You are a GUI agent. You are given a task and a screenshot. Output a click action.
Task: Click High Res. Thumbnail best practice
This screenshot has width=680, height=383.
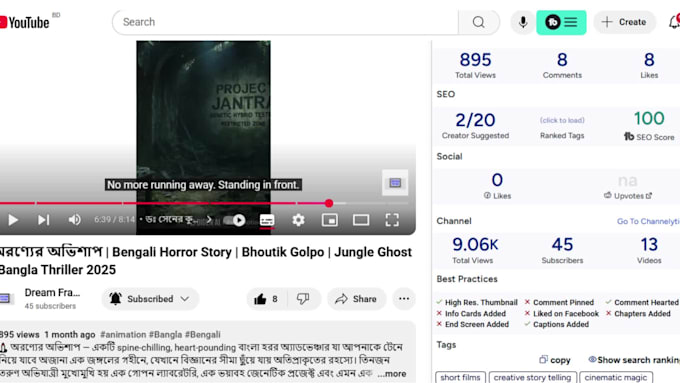[x=477, y=302]
